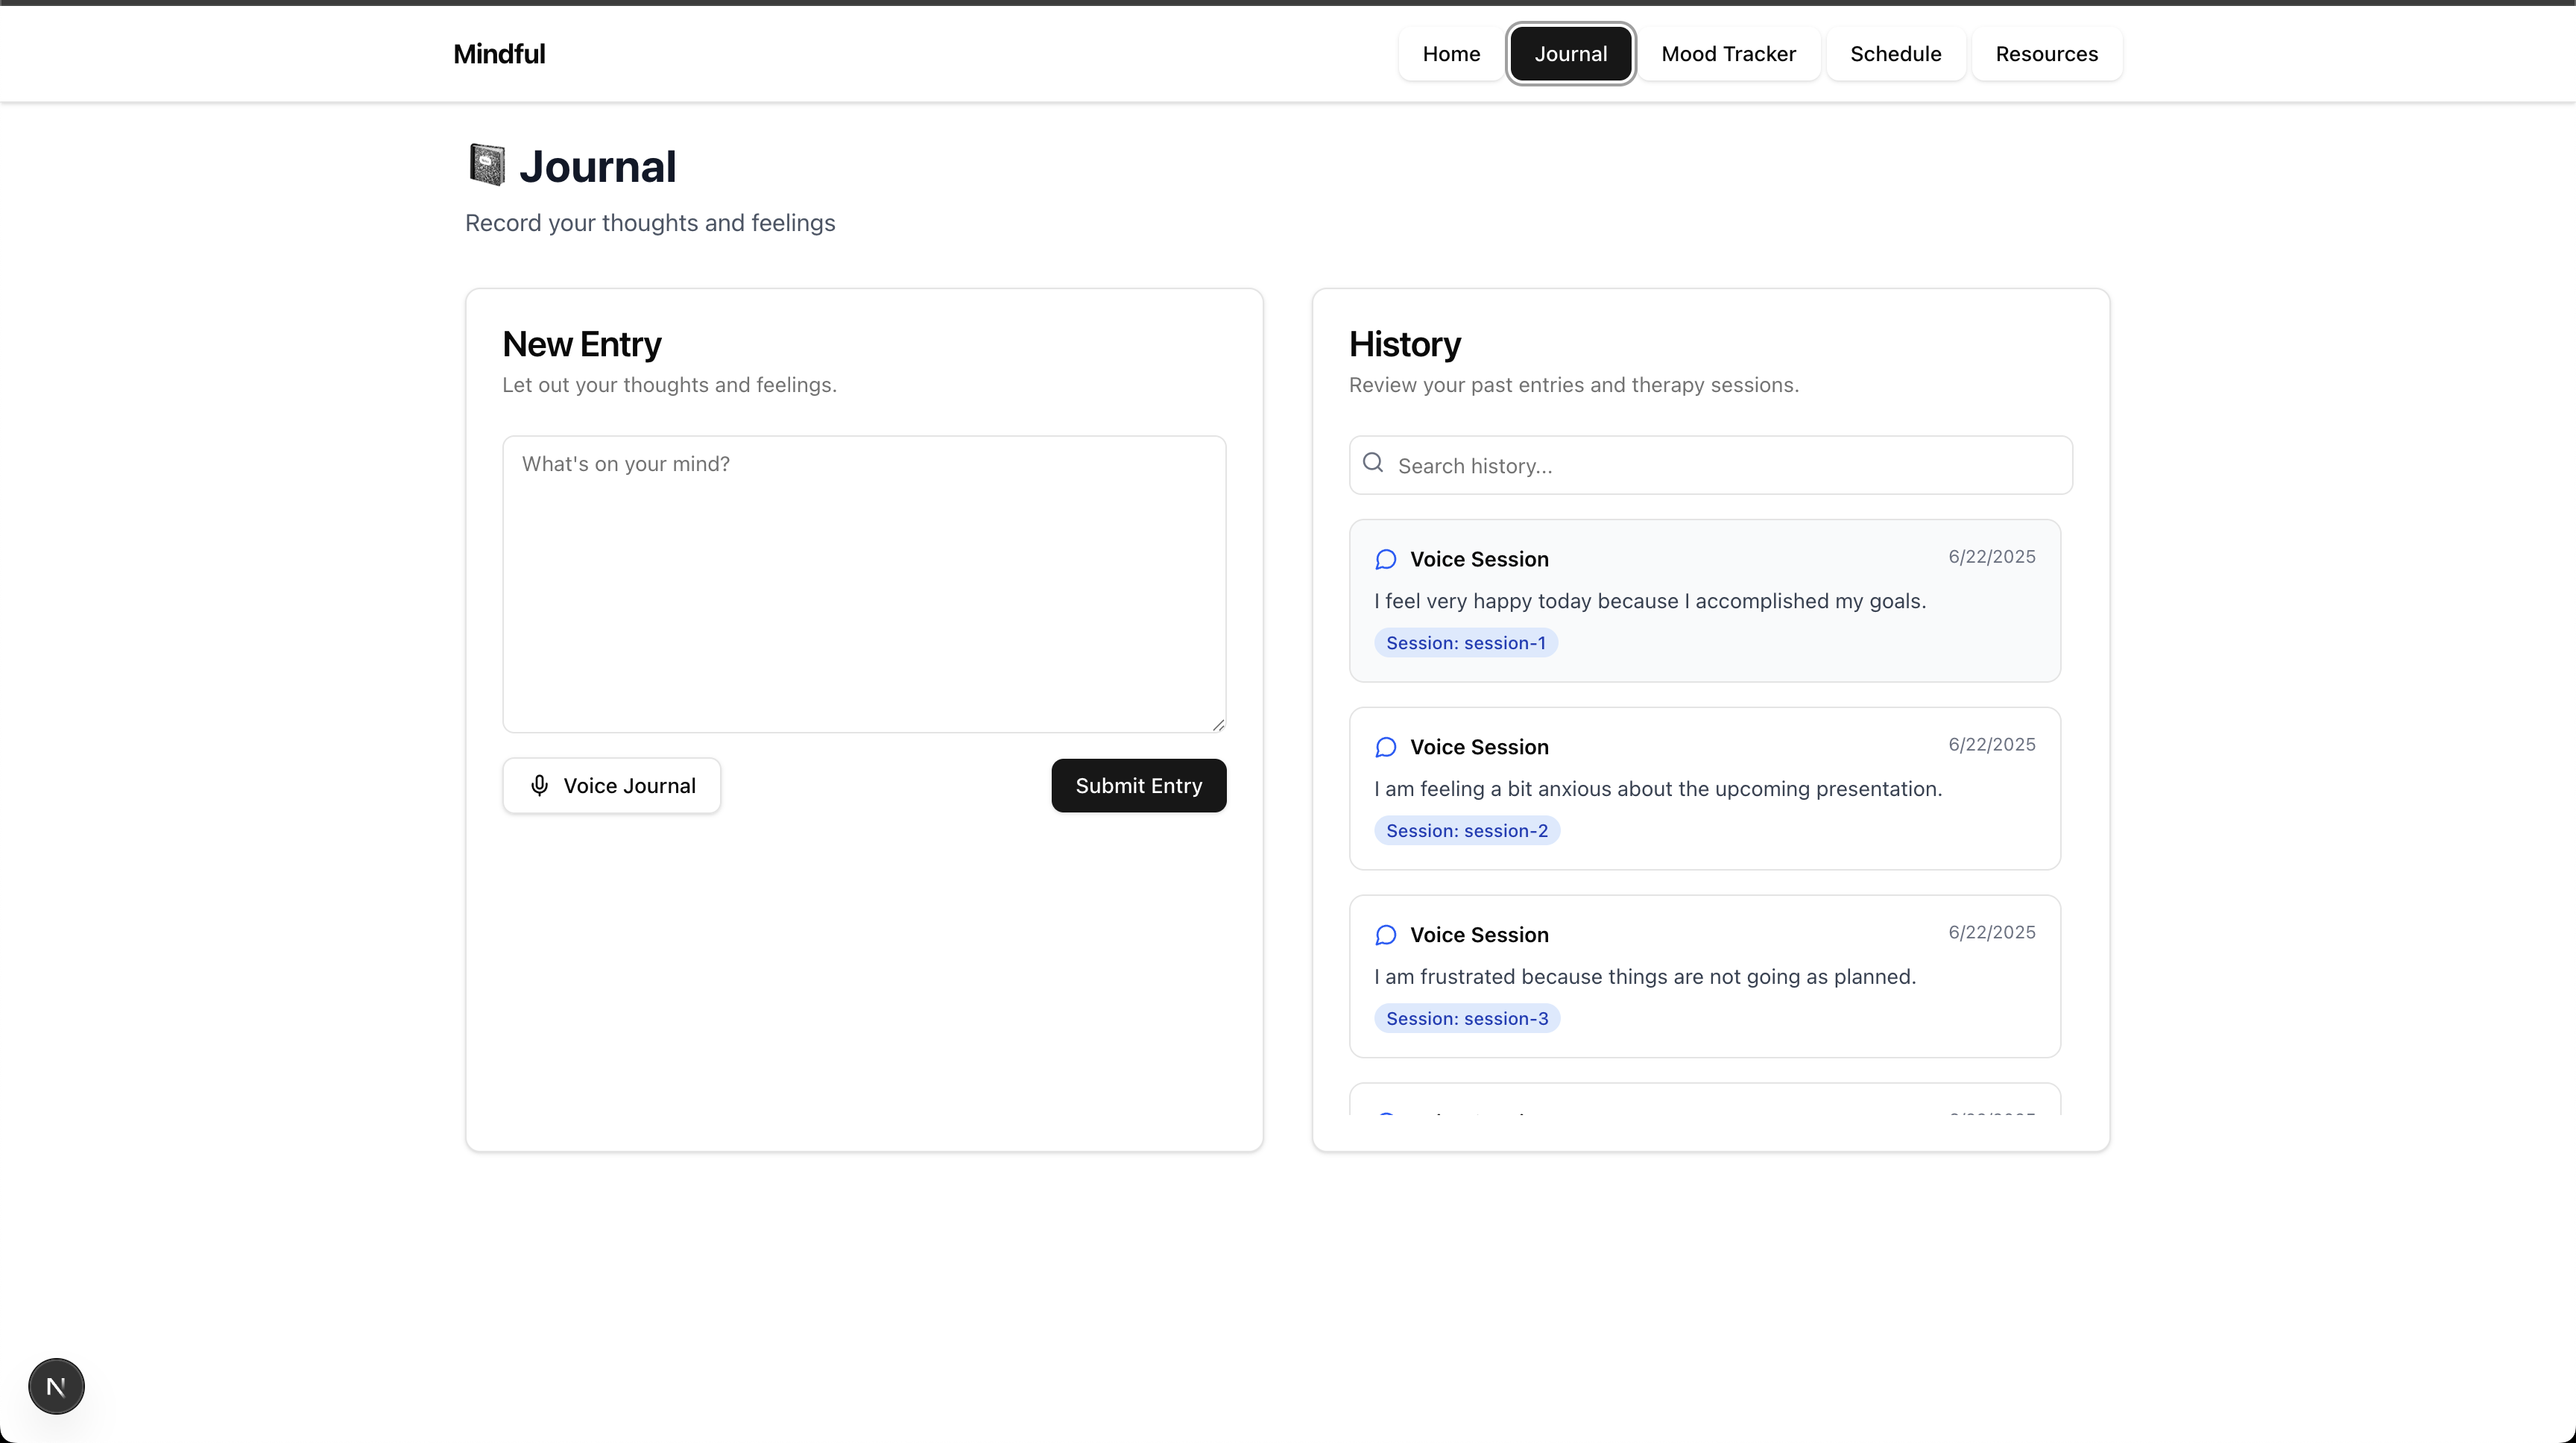Click the journal notebook emoji icon
This screenshot has width=2576, height=1443.
487,165
